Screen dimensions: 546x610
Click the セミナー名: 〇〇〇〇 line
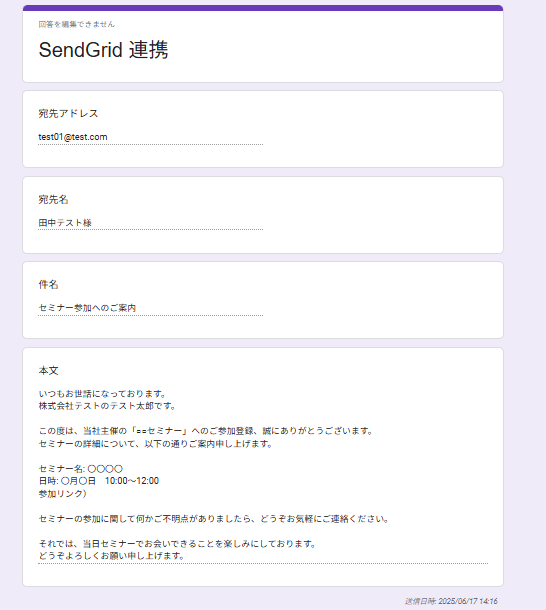pos(81,469)
